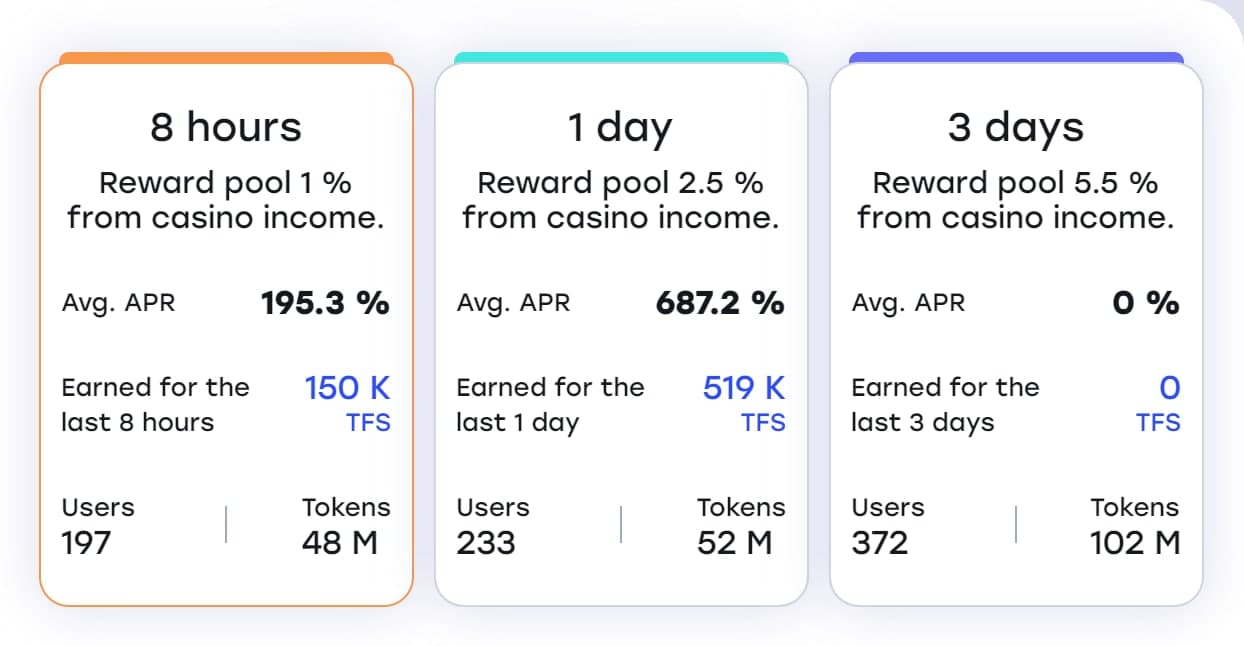Click the users count 197
The image size is (1244, 646).
pyautogui.click(x=86, y=543)
